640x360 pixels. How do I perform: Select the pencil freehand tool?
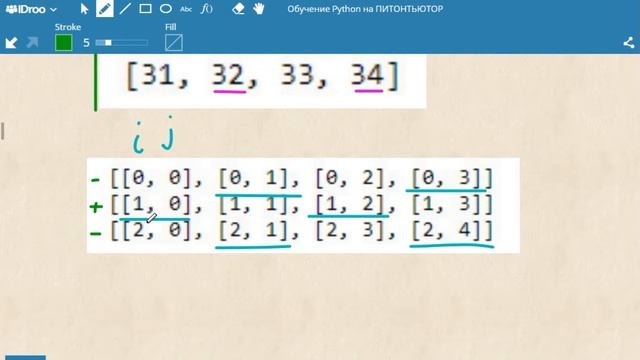click(105, 9)
